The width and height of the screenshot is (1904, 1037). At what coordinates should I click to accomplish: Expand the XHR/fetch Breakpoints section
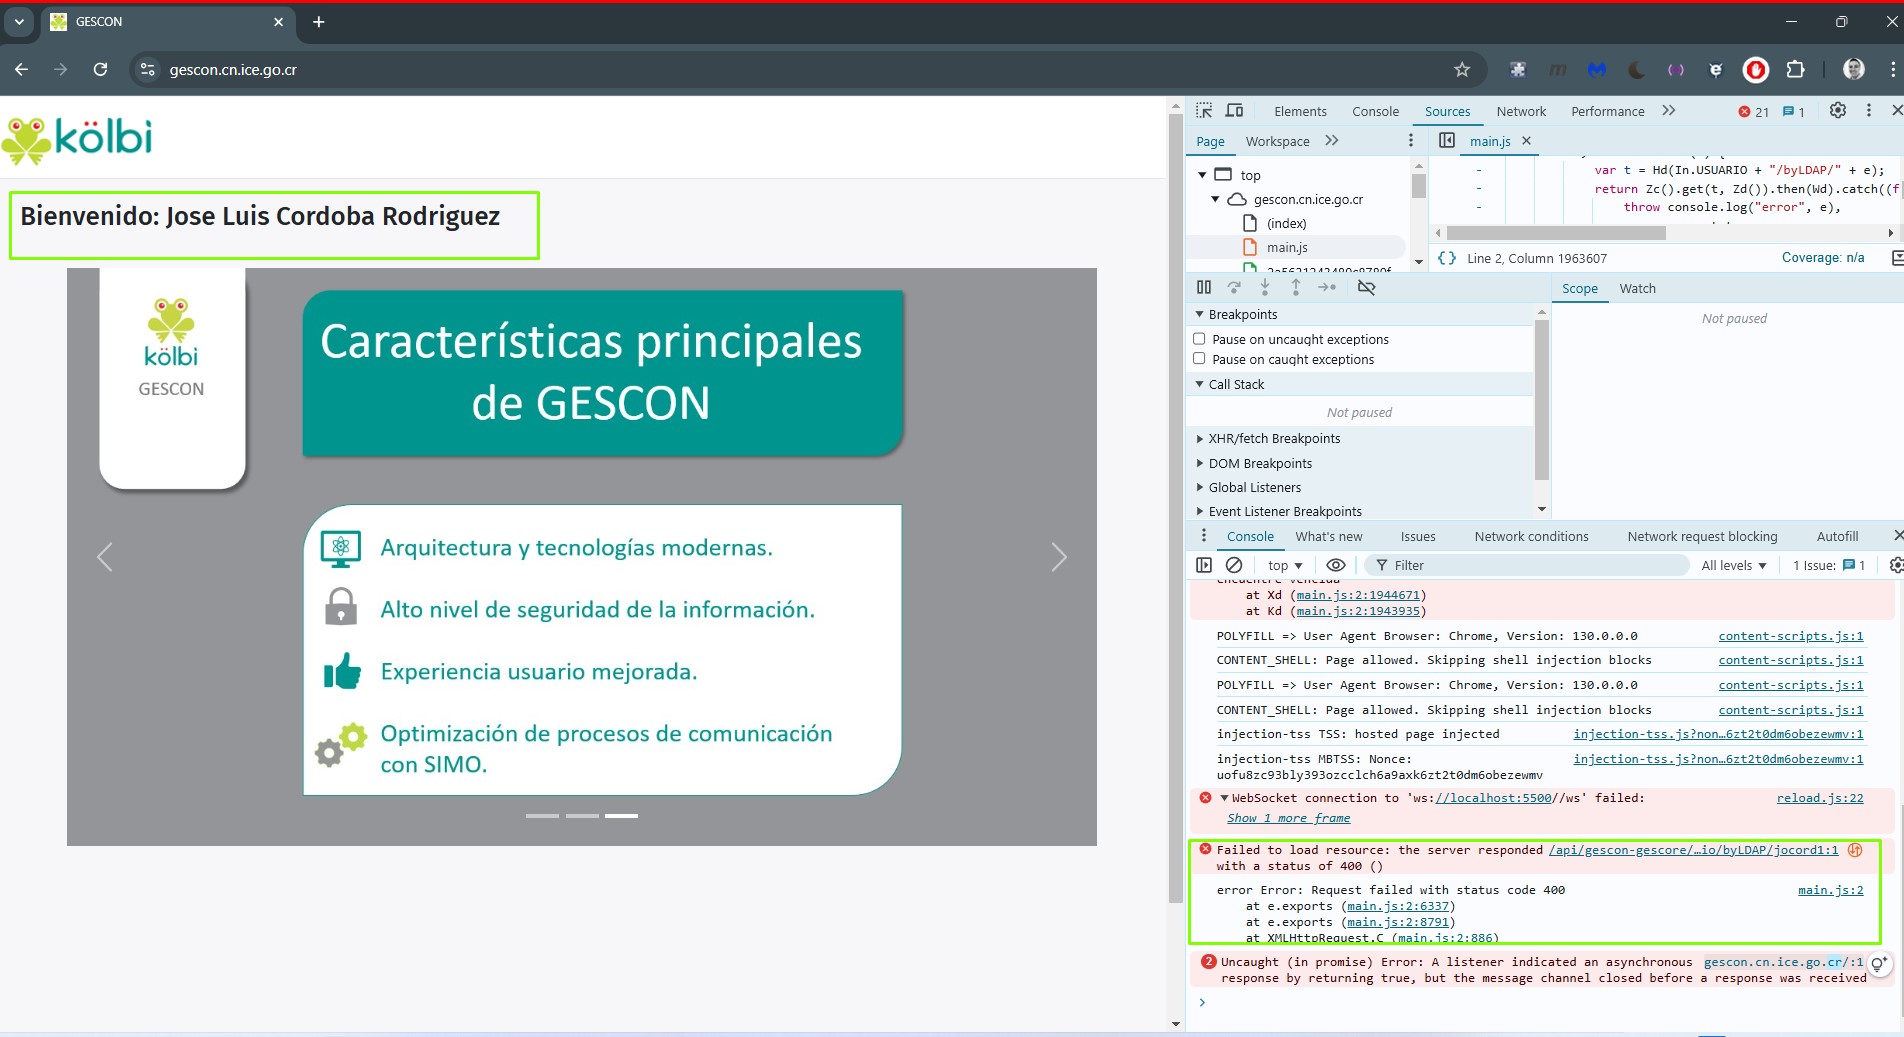pos(1273,438)
